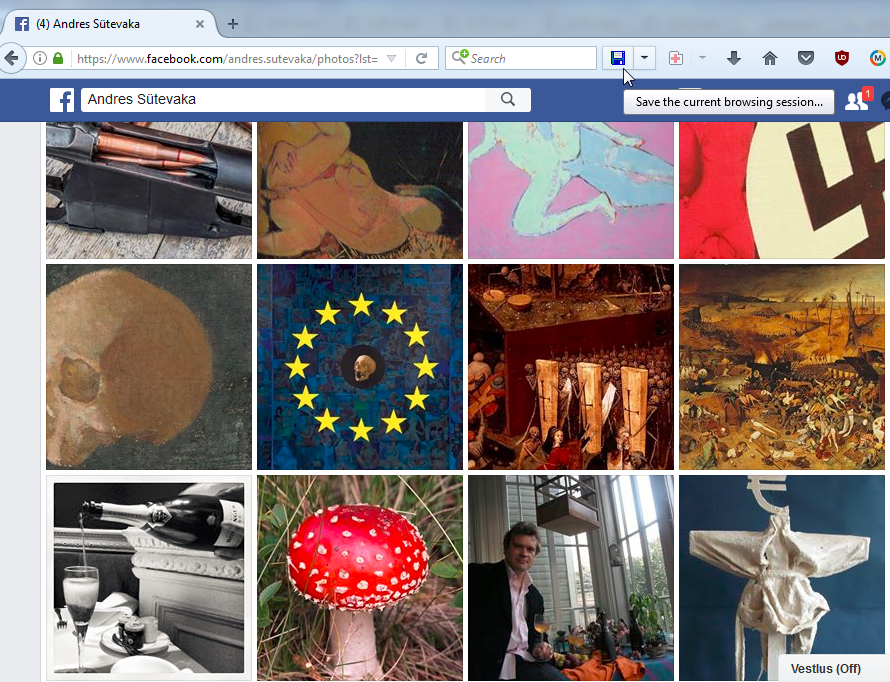Click the Facebook search magnifier button

pos(508,100)
